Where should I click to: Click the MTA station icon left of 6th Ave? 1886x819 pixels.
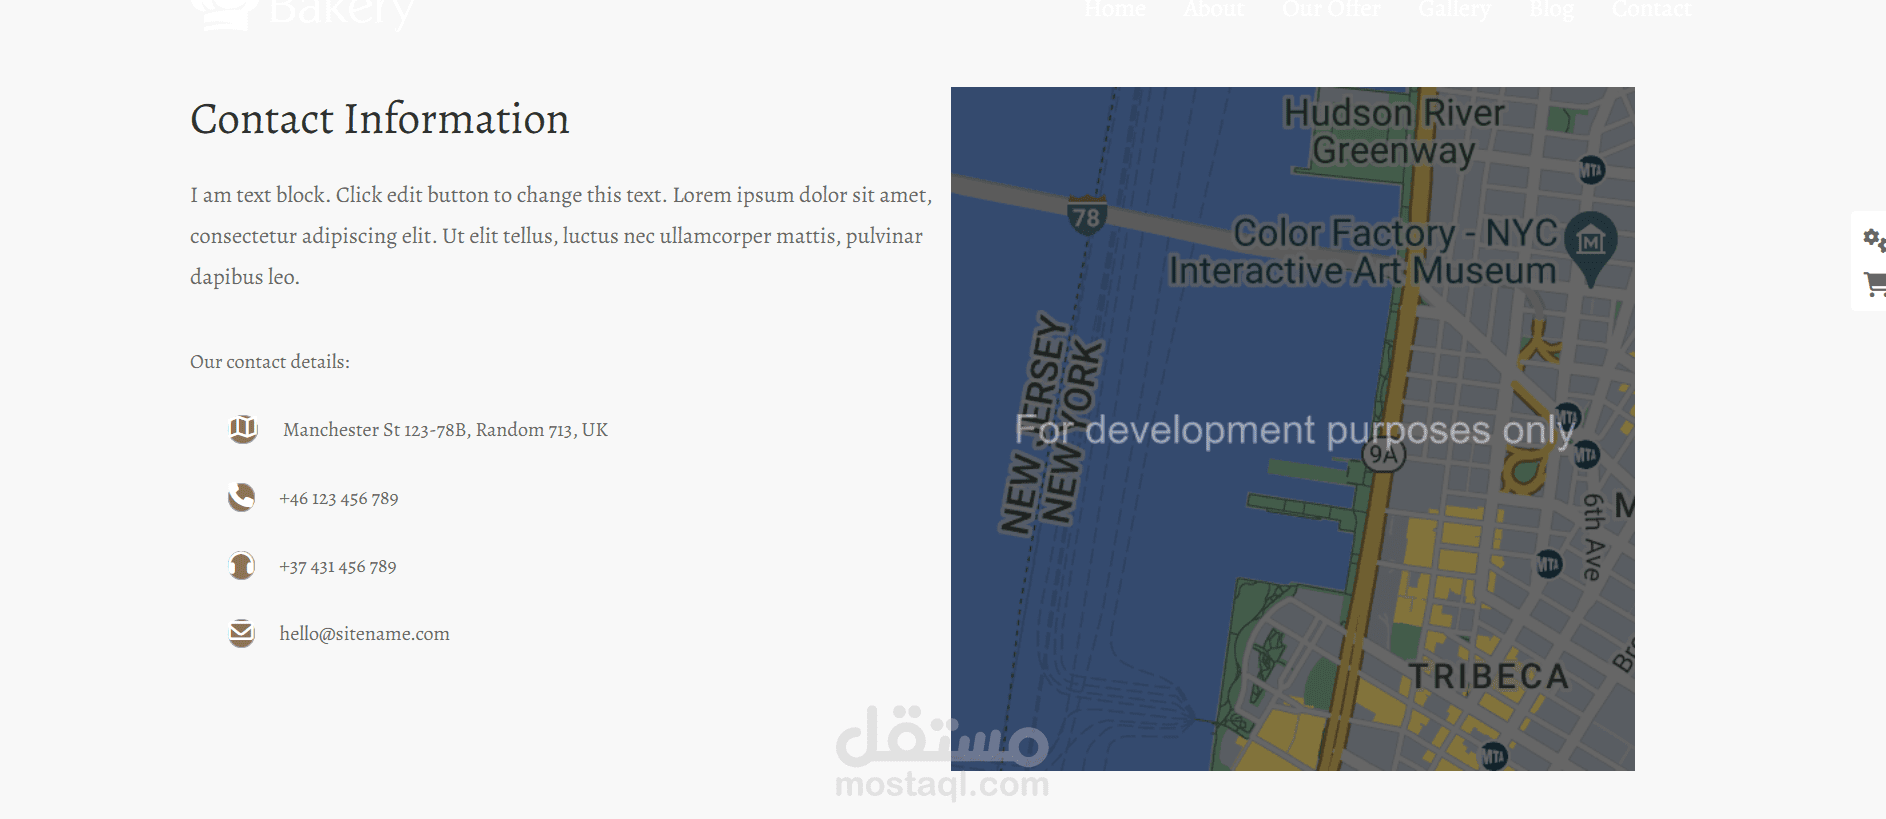tap(1548, 564)
